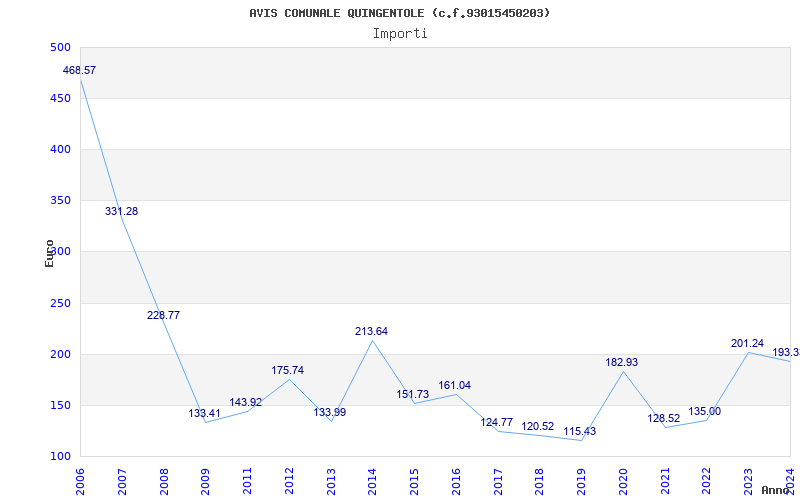This screenshot has height=500, width=800.
Task: Click year 2017 on x-axis
Action: 498,482
